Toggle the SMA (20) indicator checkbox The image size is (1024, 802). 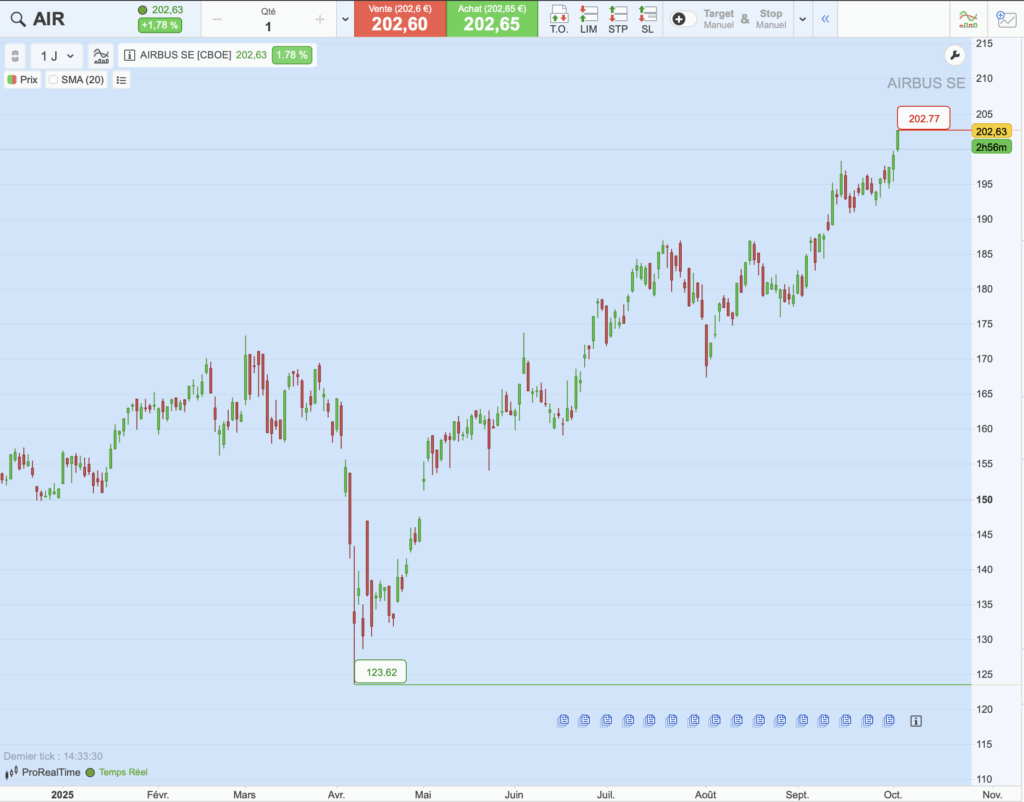[x=54, y=80]
